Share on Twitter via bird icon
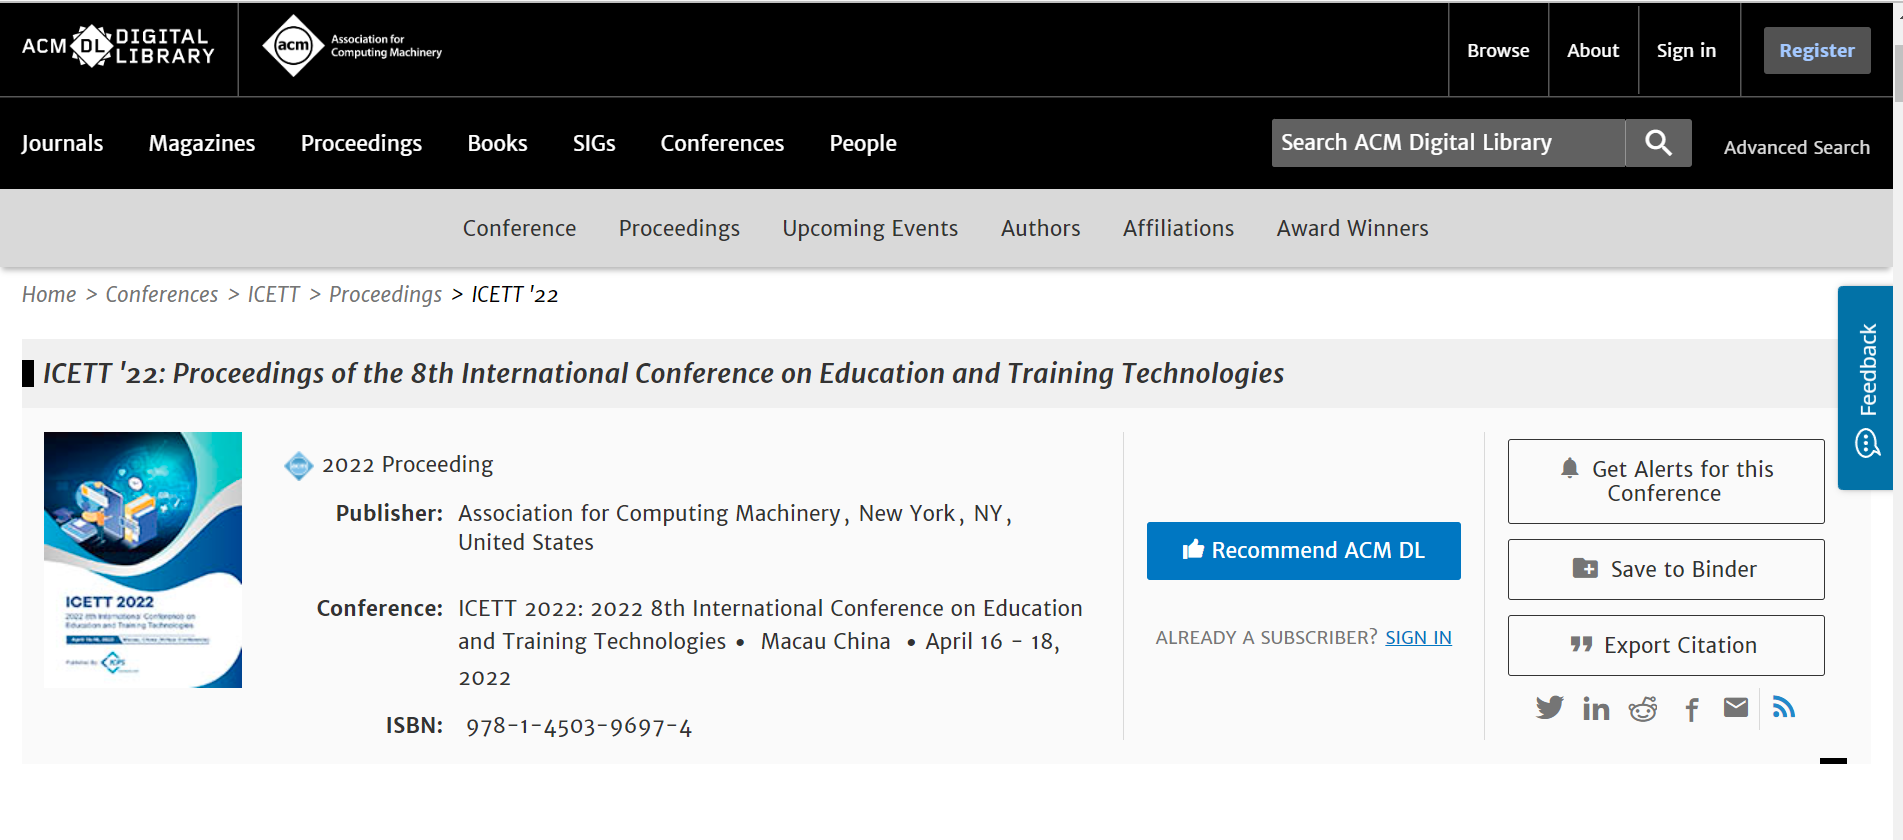This screenshot has height=840, width=1903. pos(1549,708)
